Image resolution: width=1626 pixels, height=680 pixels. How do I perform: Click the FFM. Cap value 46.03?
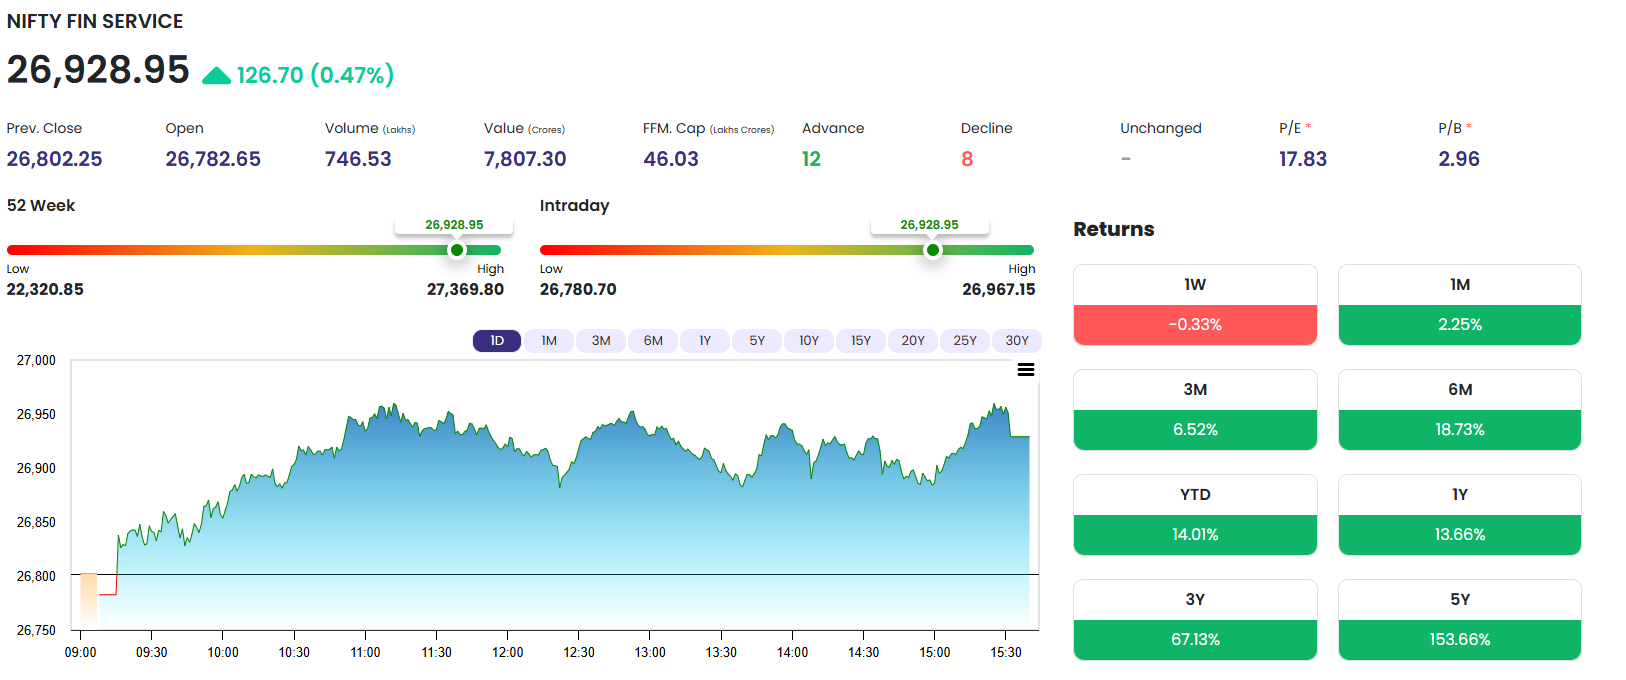pyautogui.click(x=671, y=159)
